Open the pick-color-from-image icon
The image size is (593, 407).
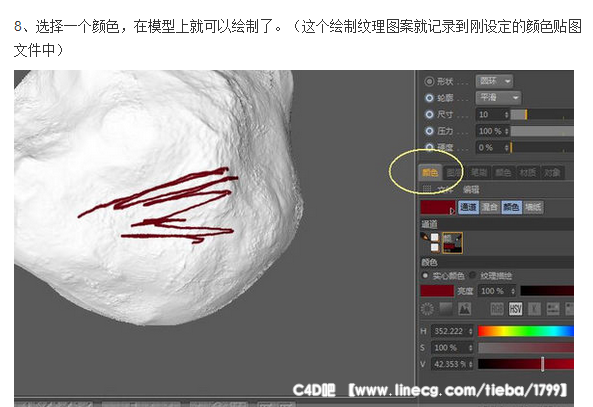tap(464, 309)
